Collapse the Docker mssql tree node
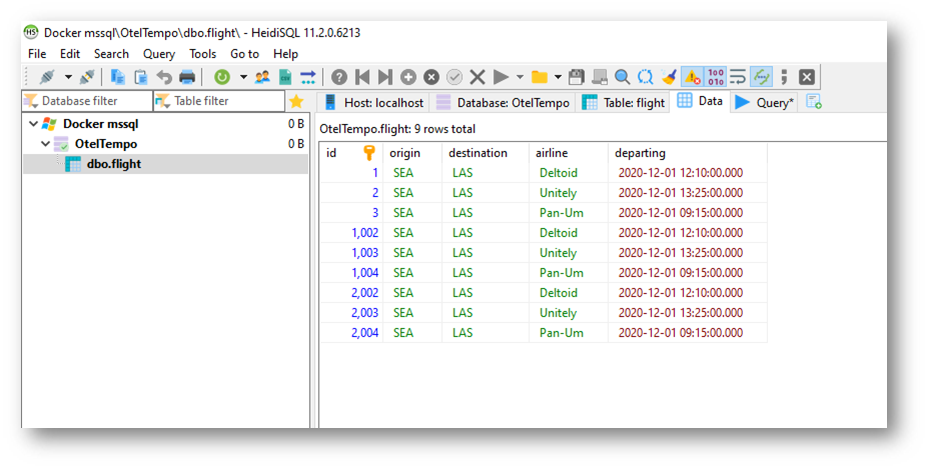The width and height of the screenshot is (929, 470). click(x=34, y=124)
